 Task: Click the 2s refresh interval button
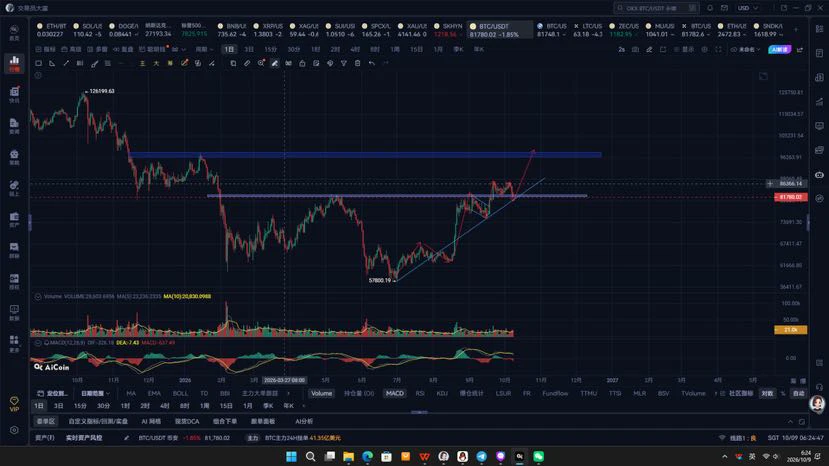click(x=622, y=49)
